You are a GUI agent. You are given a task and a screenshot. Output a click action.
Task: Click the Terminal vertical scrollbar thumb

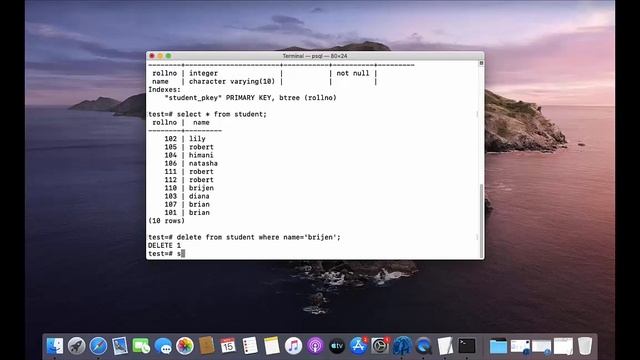click(x=482, y=220)
